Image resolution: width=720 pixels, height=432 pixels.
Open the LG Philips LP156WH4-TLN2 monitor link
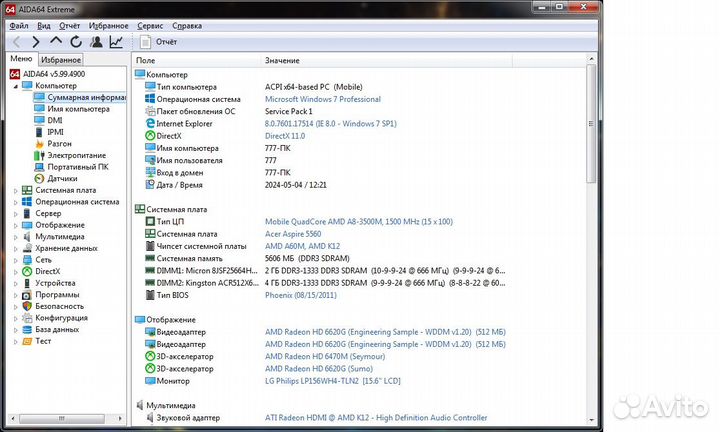click(332, 381)
